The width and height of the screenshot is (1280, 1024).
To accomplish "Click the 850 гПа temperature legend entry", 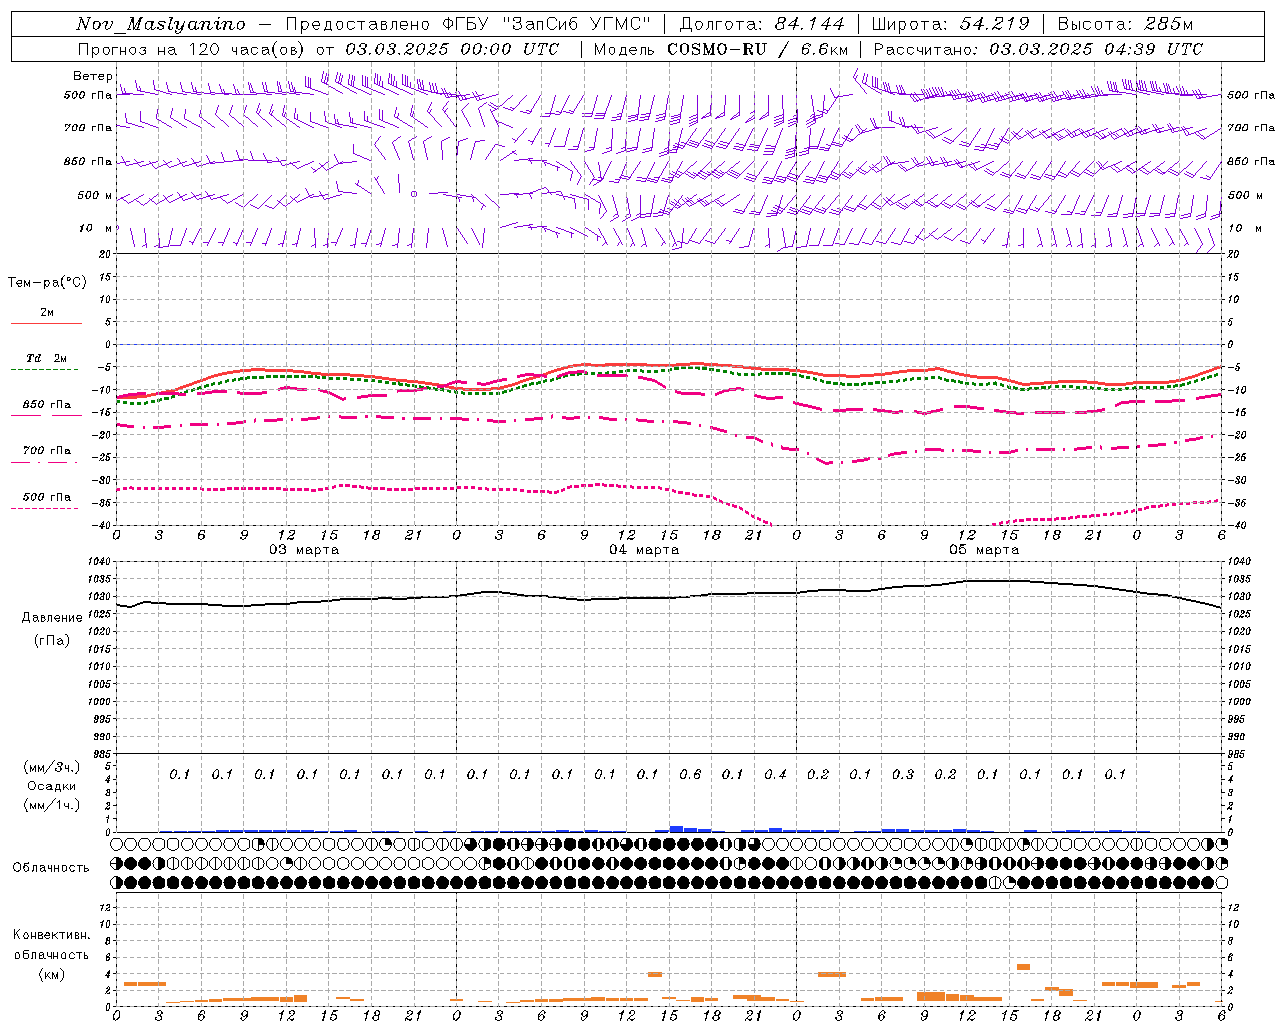I will tap(47, 405).
